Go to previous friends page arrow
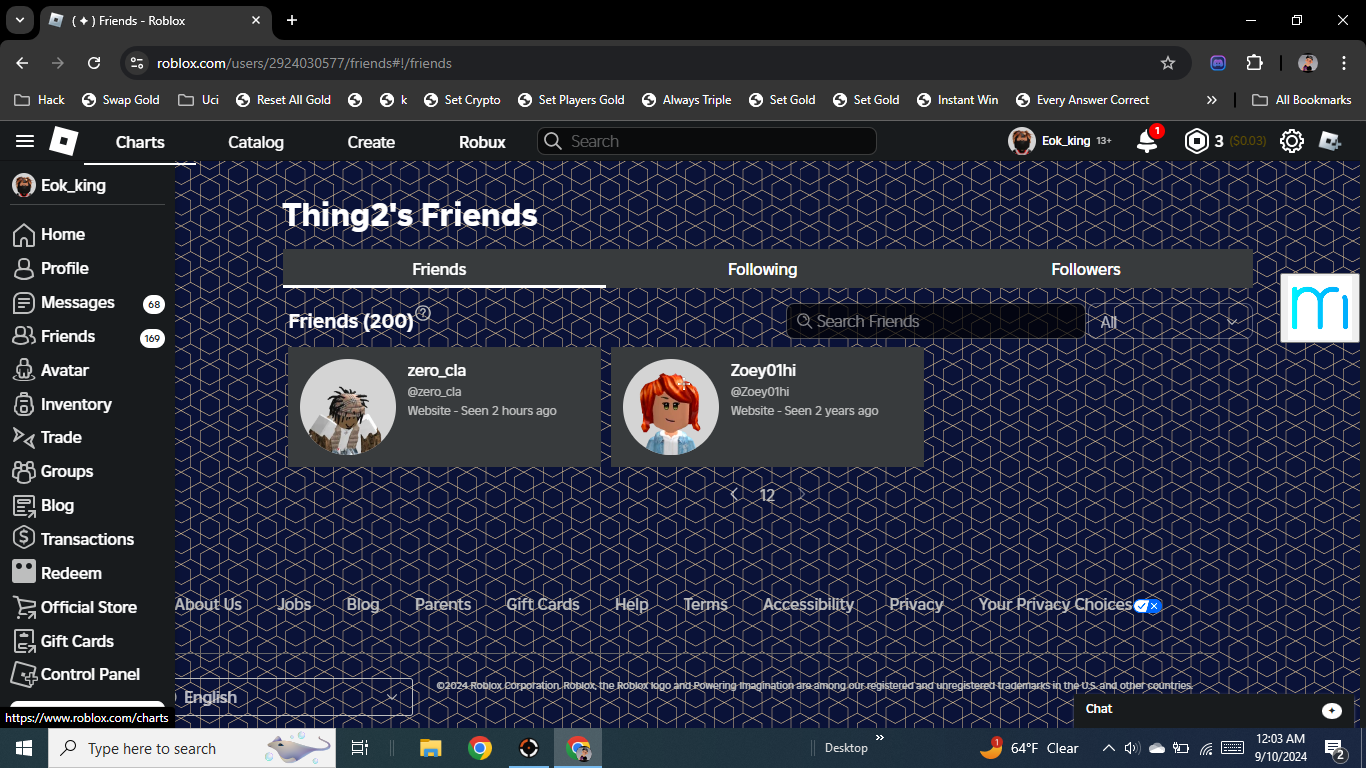The image size is (1366, 768). (x=735, y=495)
